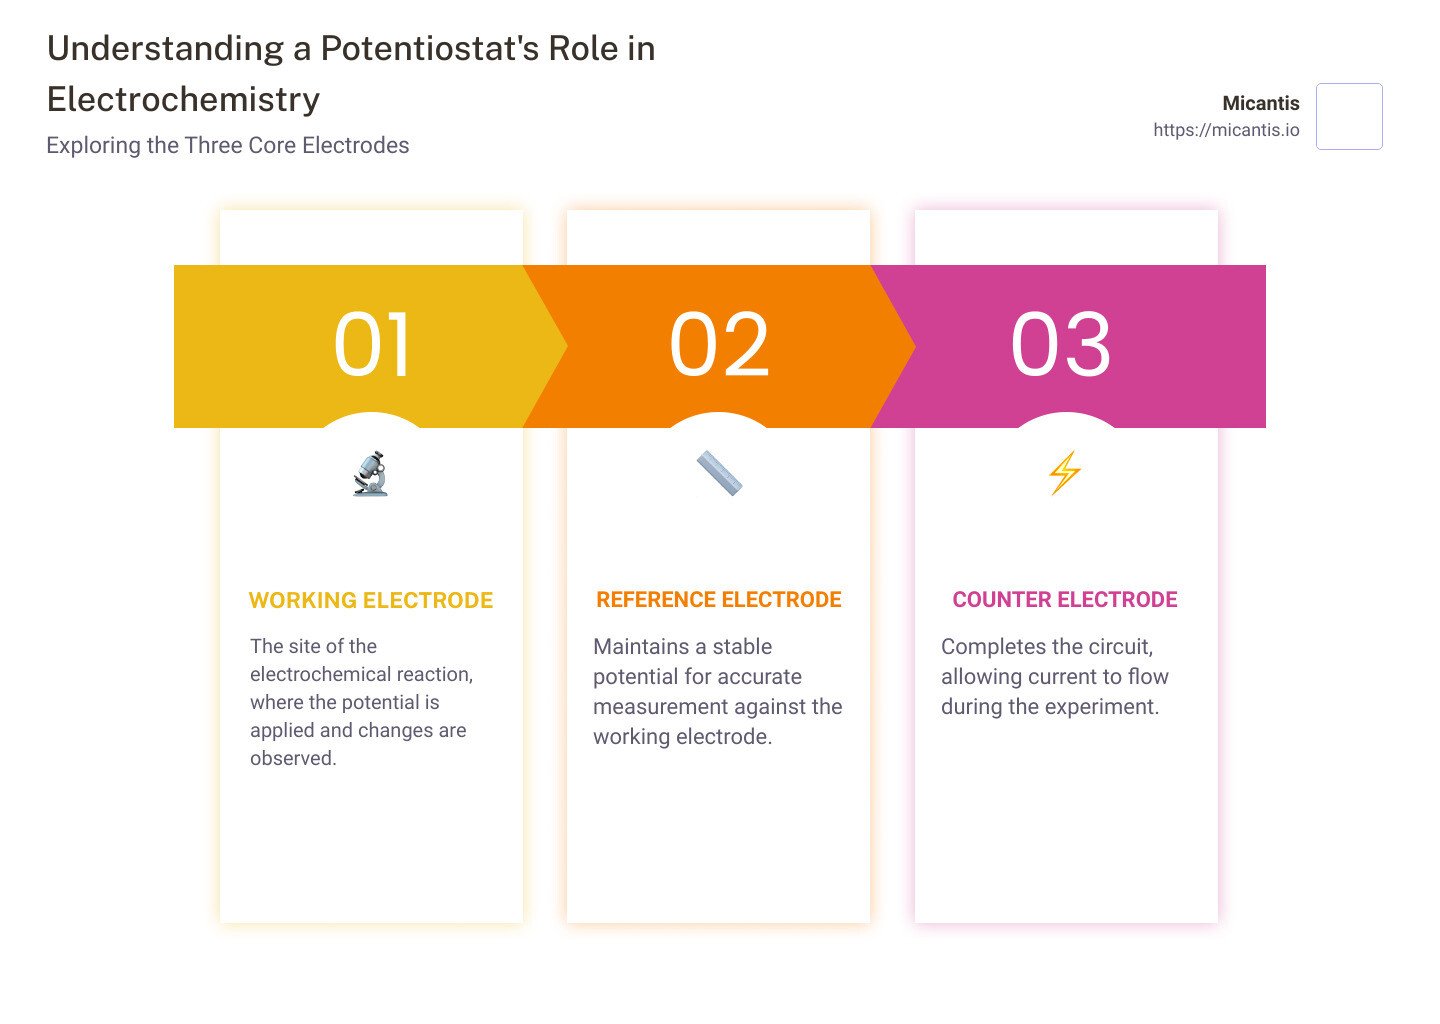Click the lightning bolt icon

(1065, 473)
